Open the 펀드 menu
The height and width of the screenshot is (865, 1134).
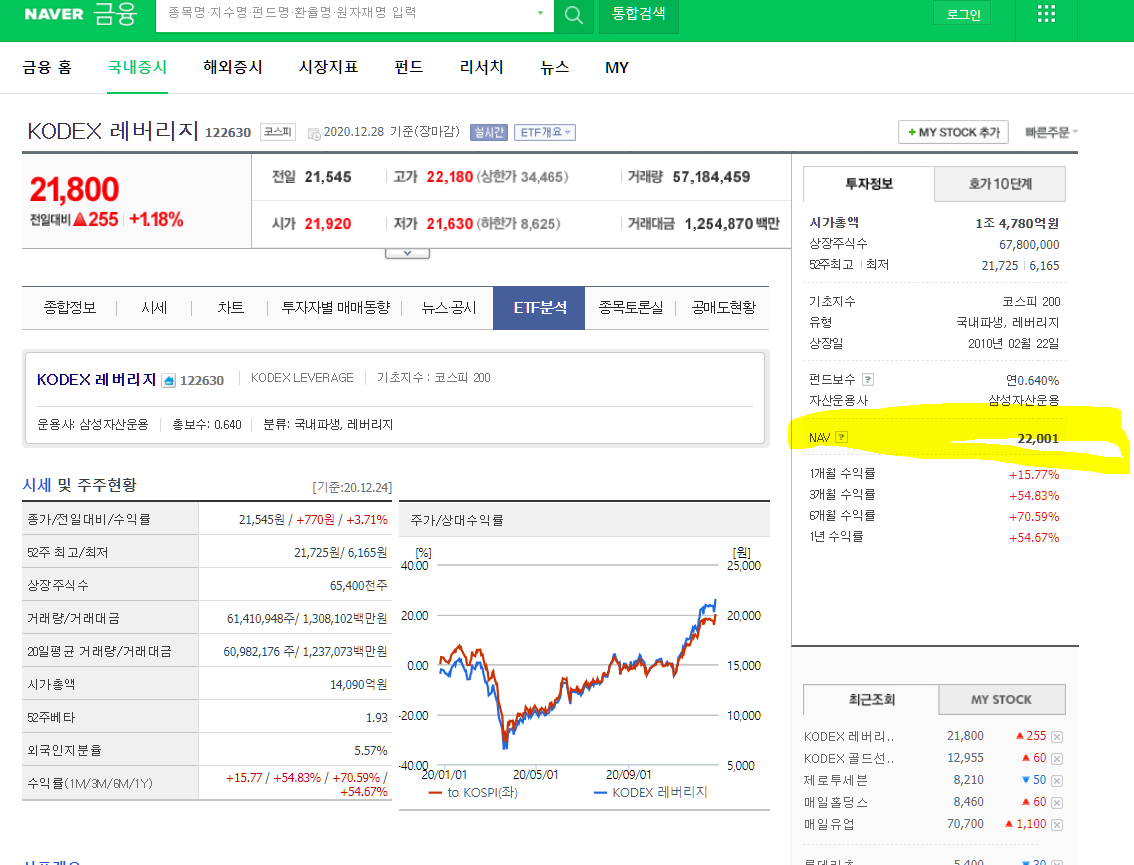409,67
